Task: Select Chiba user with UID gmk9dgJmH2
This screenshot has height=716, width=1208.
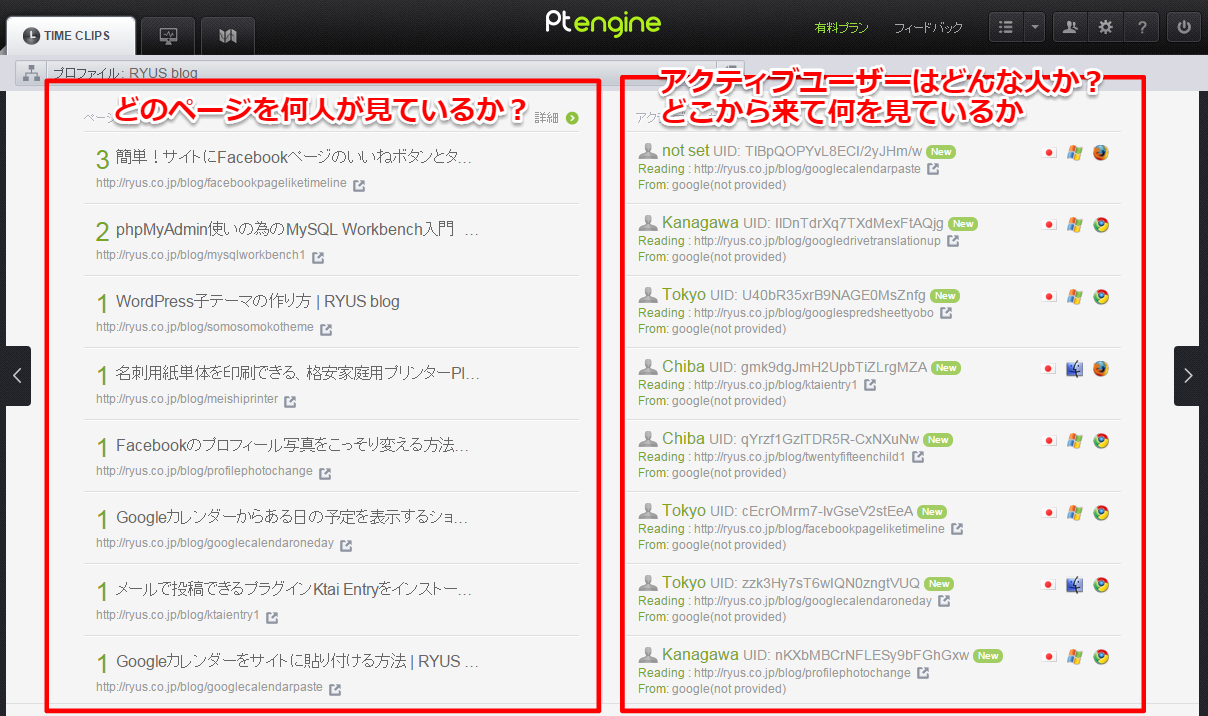Action: pos(683,367)
